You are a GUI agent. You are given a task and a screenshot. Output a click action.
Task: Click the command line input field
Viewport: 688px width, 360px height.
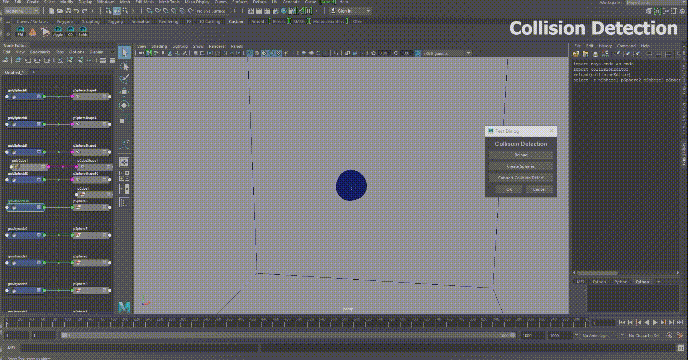tap(140, 348)
